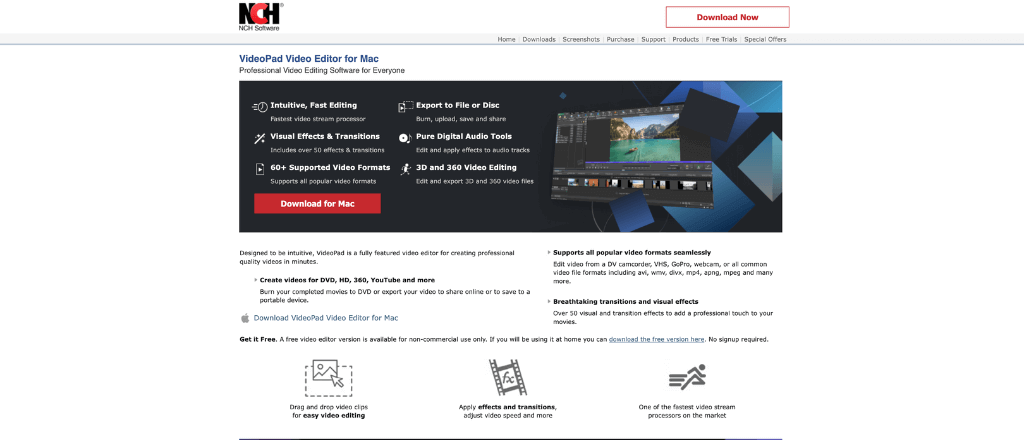Click the VideoPad Video Editor for Mac heading
Image resolution: width=1024 pixels, height=440 pixels.
click(x=309, y=59)
